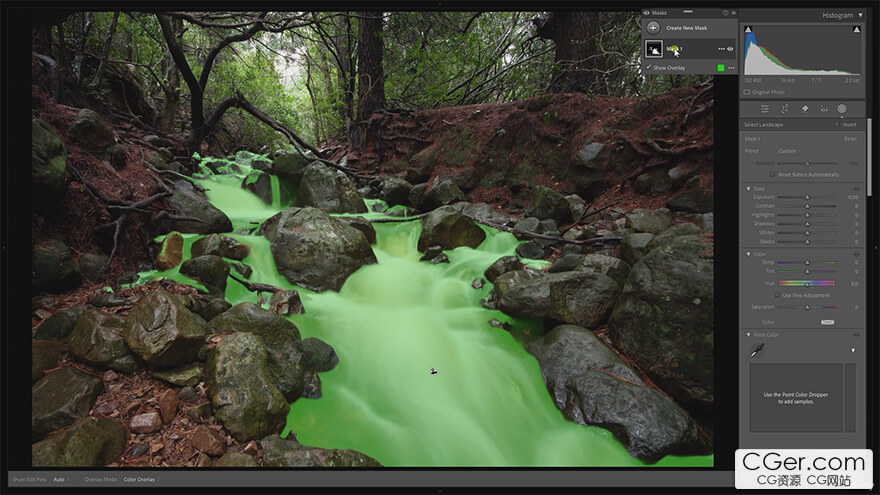Open Masks panel help icon
This screenshot has width=880, height=495.
pos(725,12)
